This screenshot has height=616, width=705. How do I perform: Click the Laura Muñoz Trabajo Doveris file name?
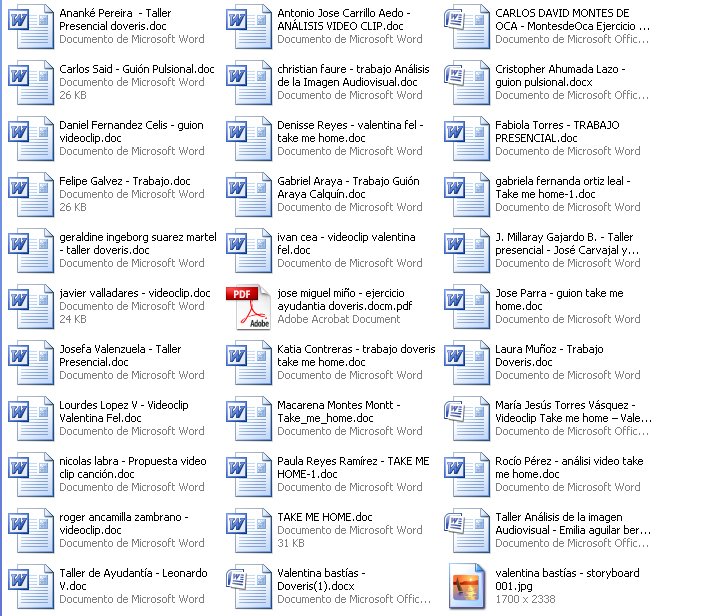pyautogui.click(x=549, y=356)
